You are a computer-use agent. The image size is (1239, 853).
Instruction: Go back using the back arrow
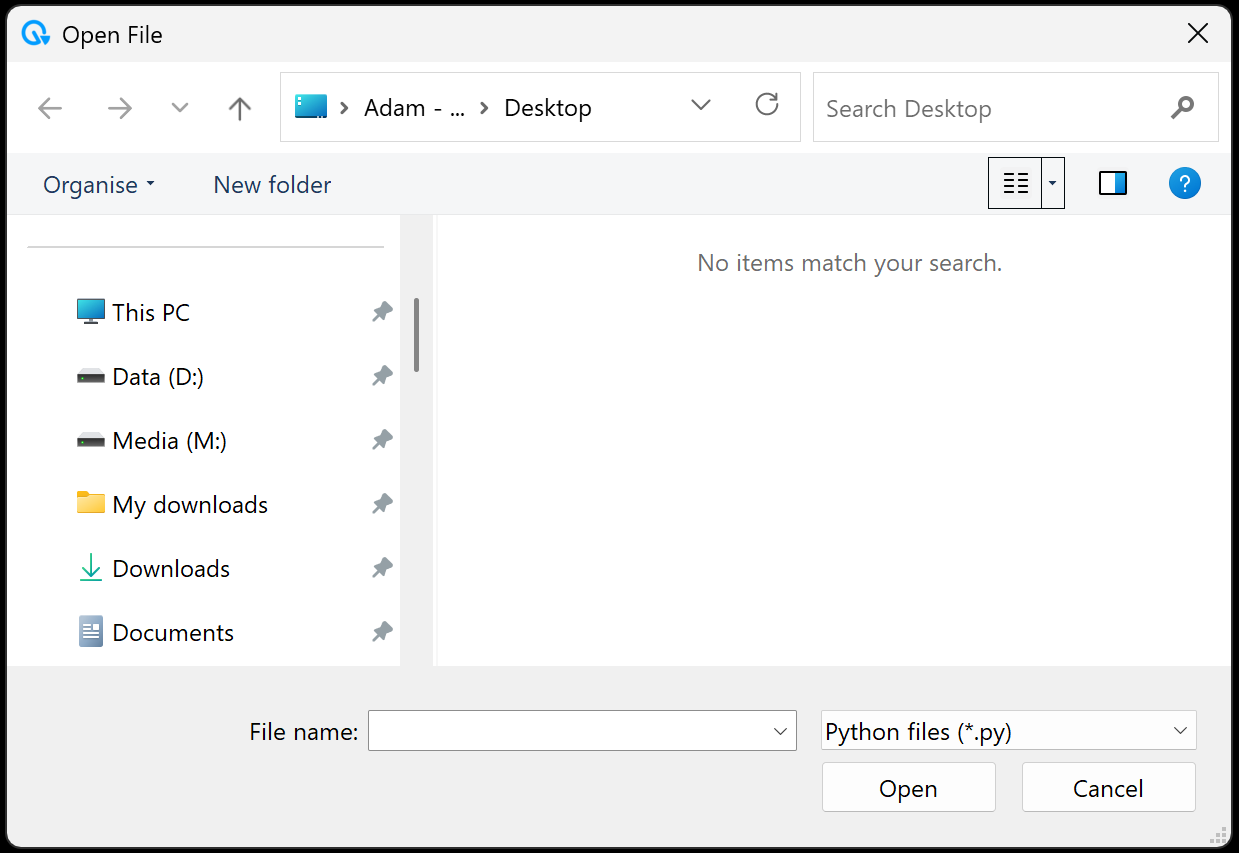(50, 108)
